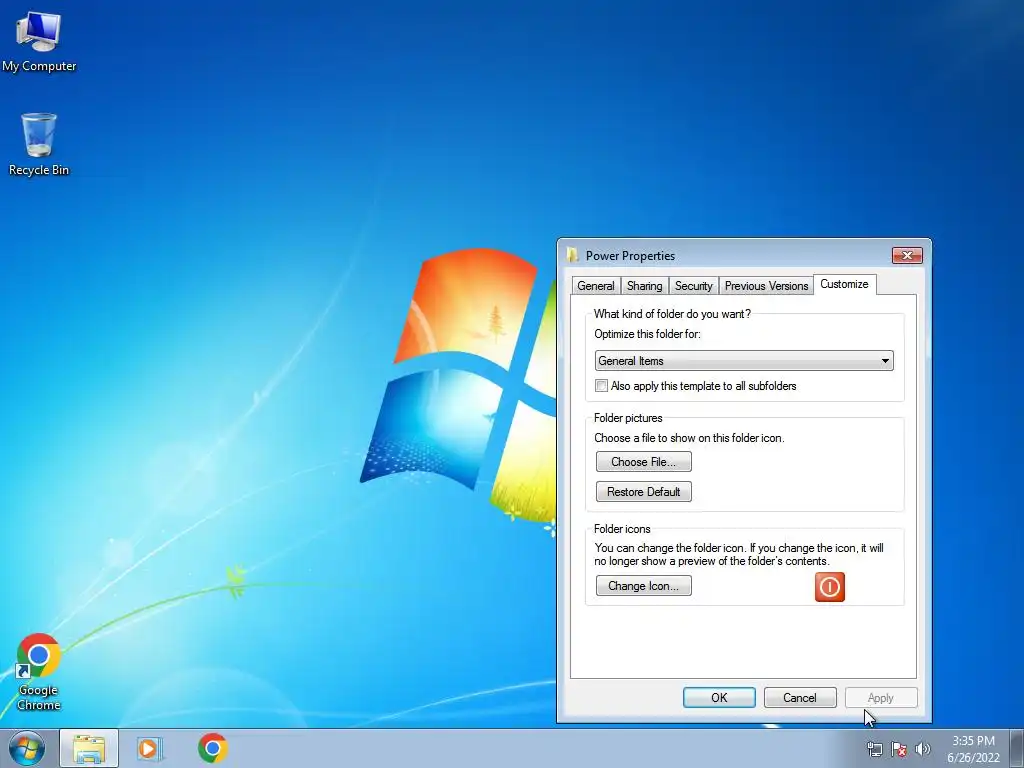The image size is (1024, 768).
Task: Click the 'Folder icons' group label
Action: [622, 529]
